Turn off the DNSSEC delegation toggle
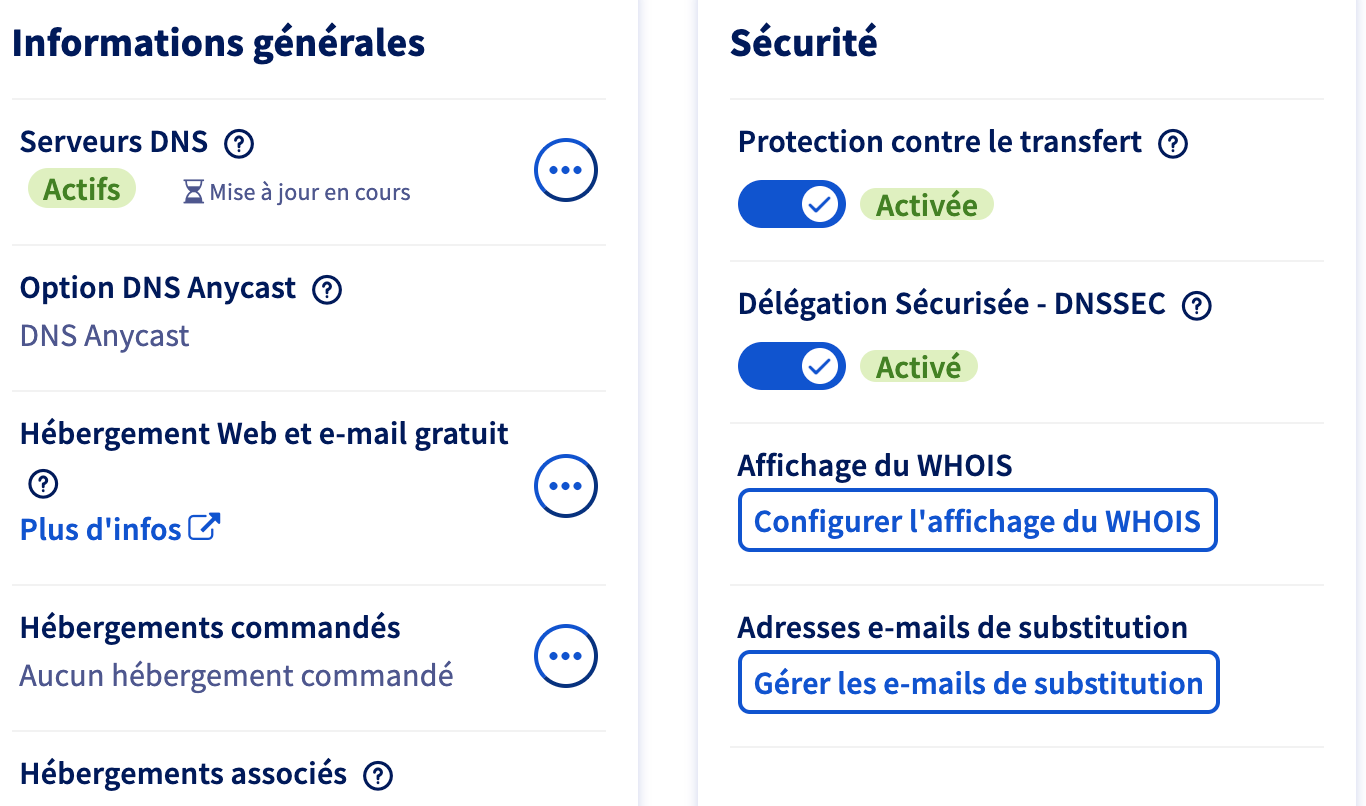 point(791,367)
